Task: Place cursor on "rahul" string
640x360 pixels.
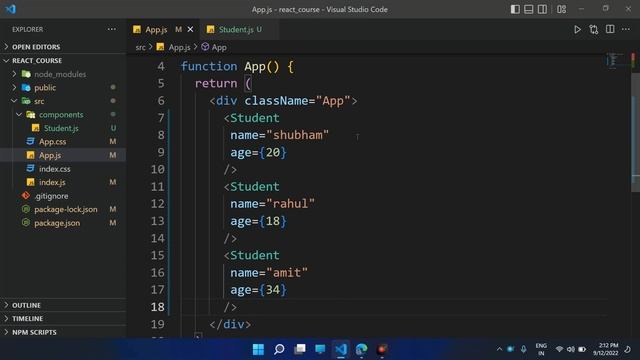Action: coord(290,204)
